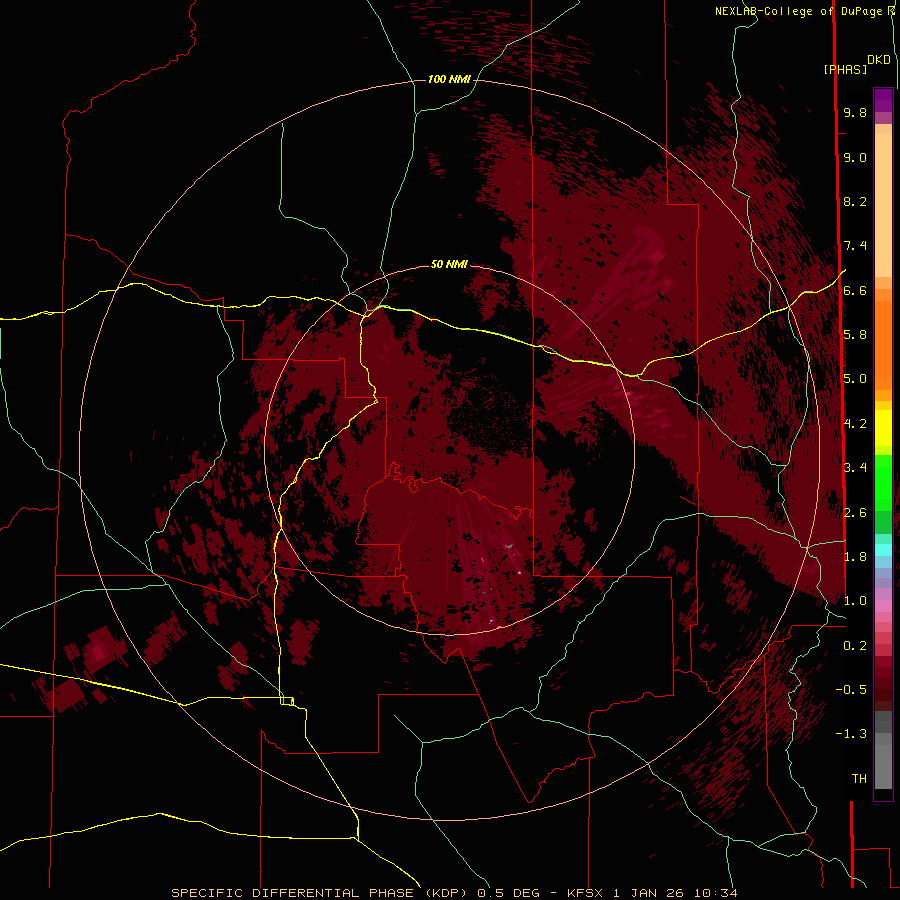Image resolution: width=900 pixels, height=900 pixels.
Task: Click the 4.2 value on the color scale
Action: 855,424
